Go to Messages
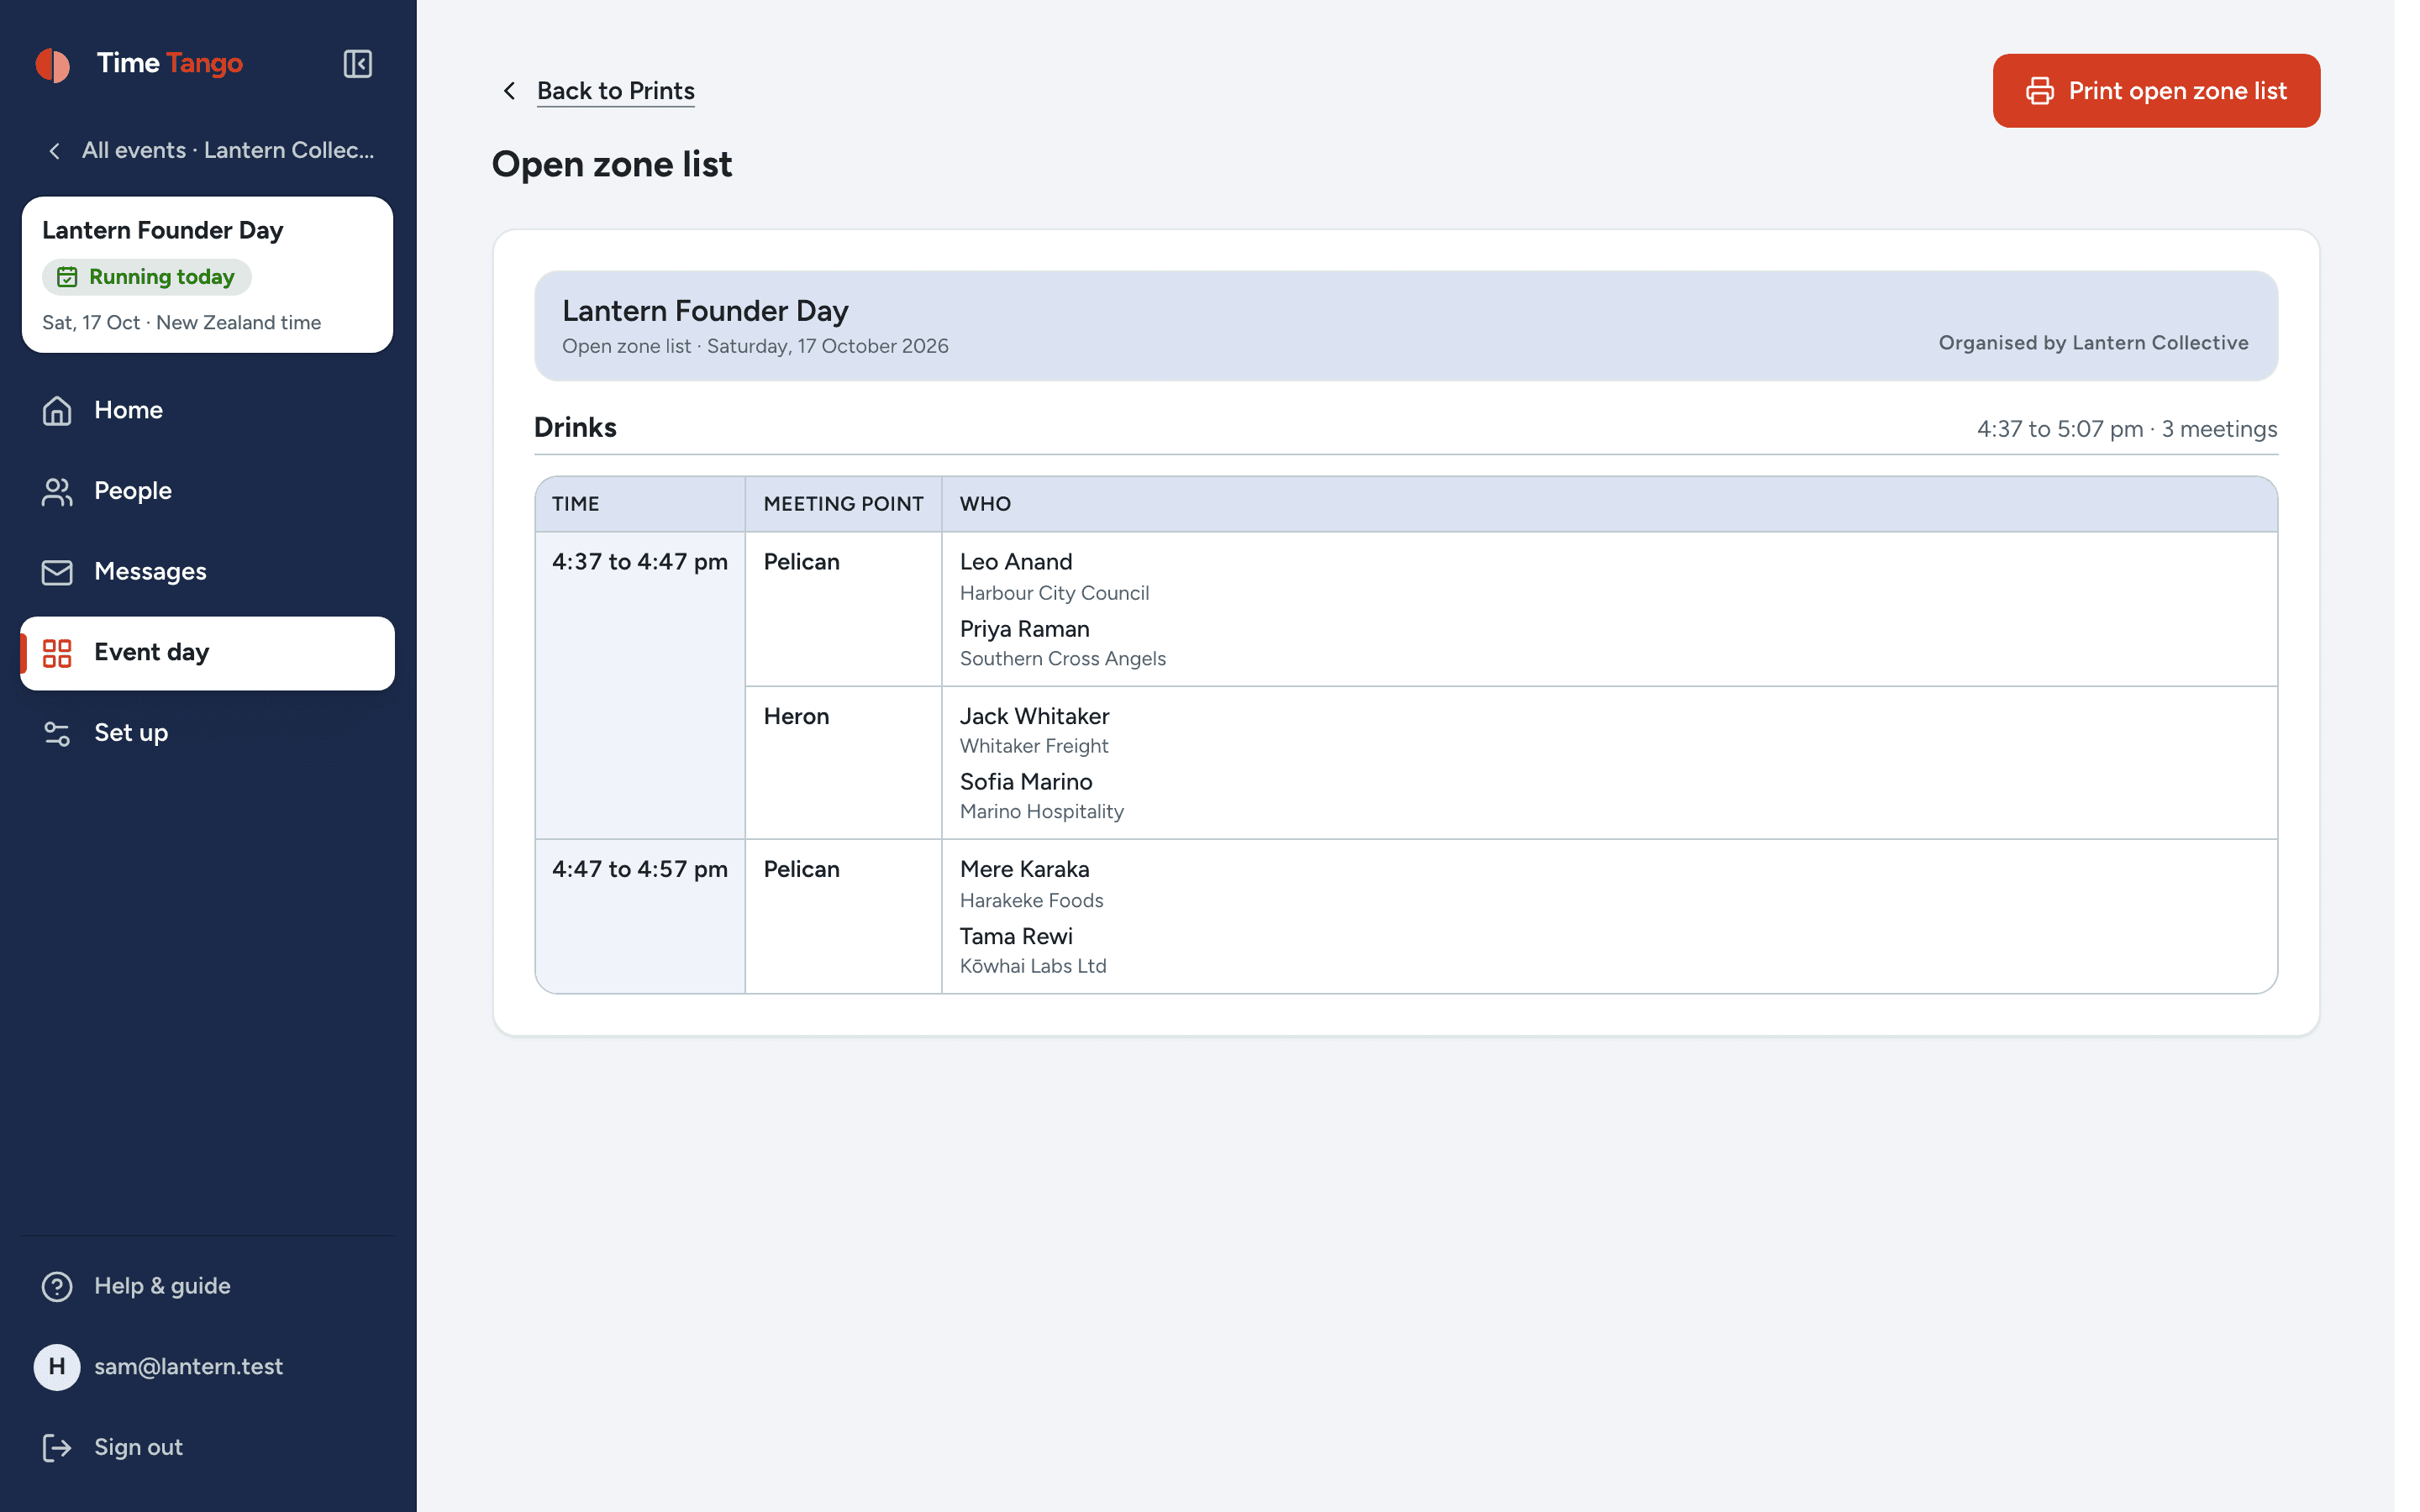 [x=207, y=572]
